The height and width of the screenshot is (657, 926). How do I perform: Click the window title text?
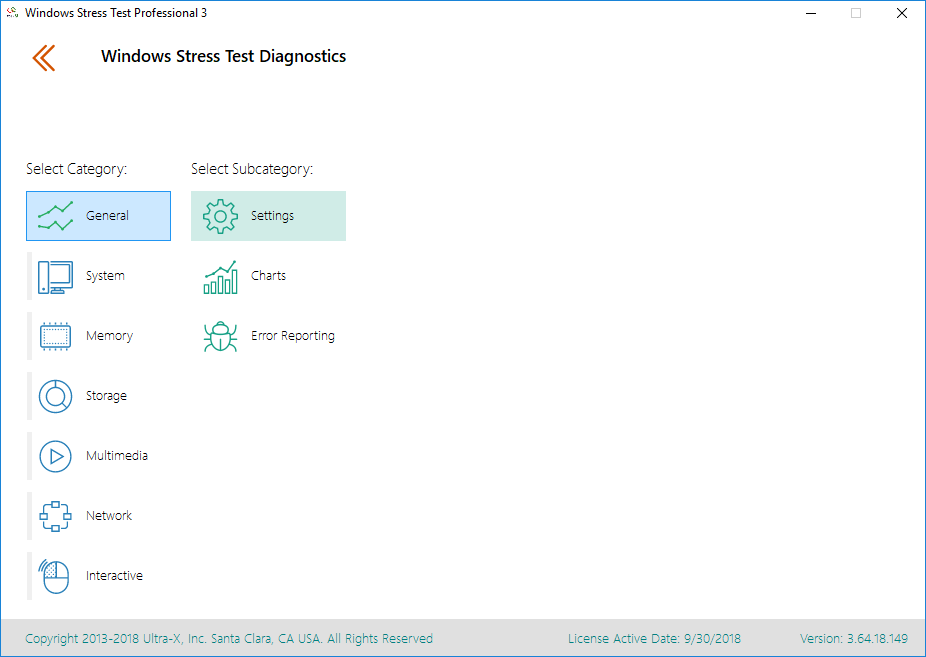click(x=116, y=13)
